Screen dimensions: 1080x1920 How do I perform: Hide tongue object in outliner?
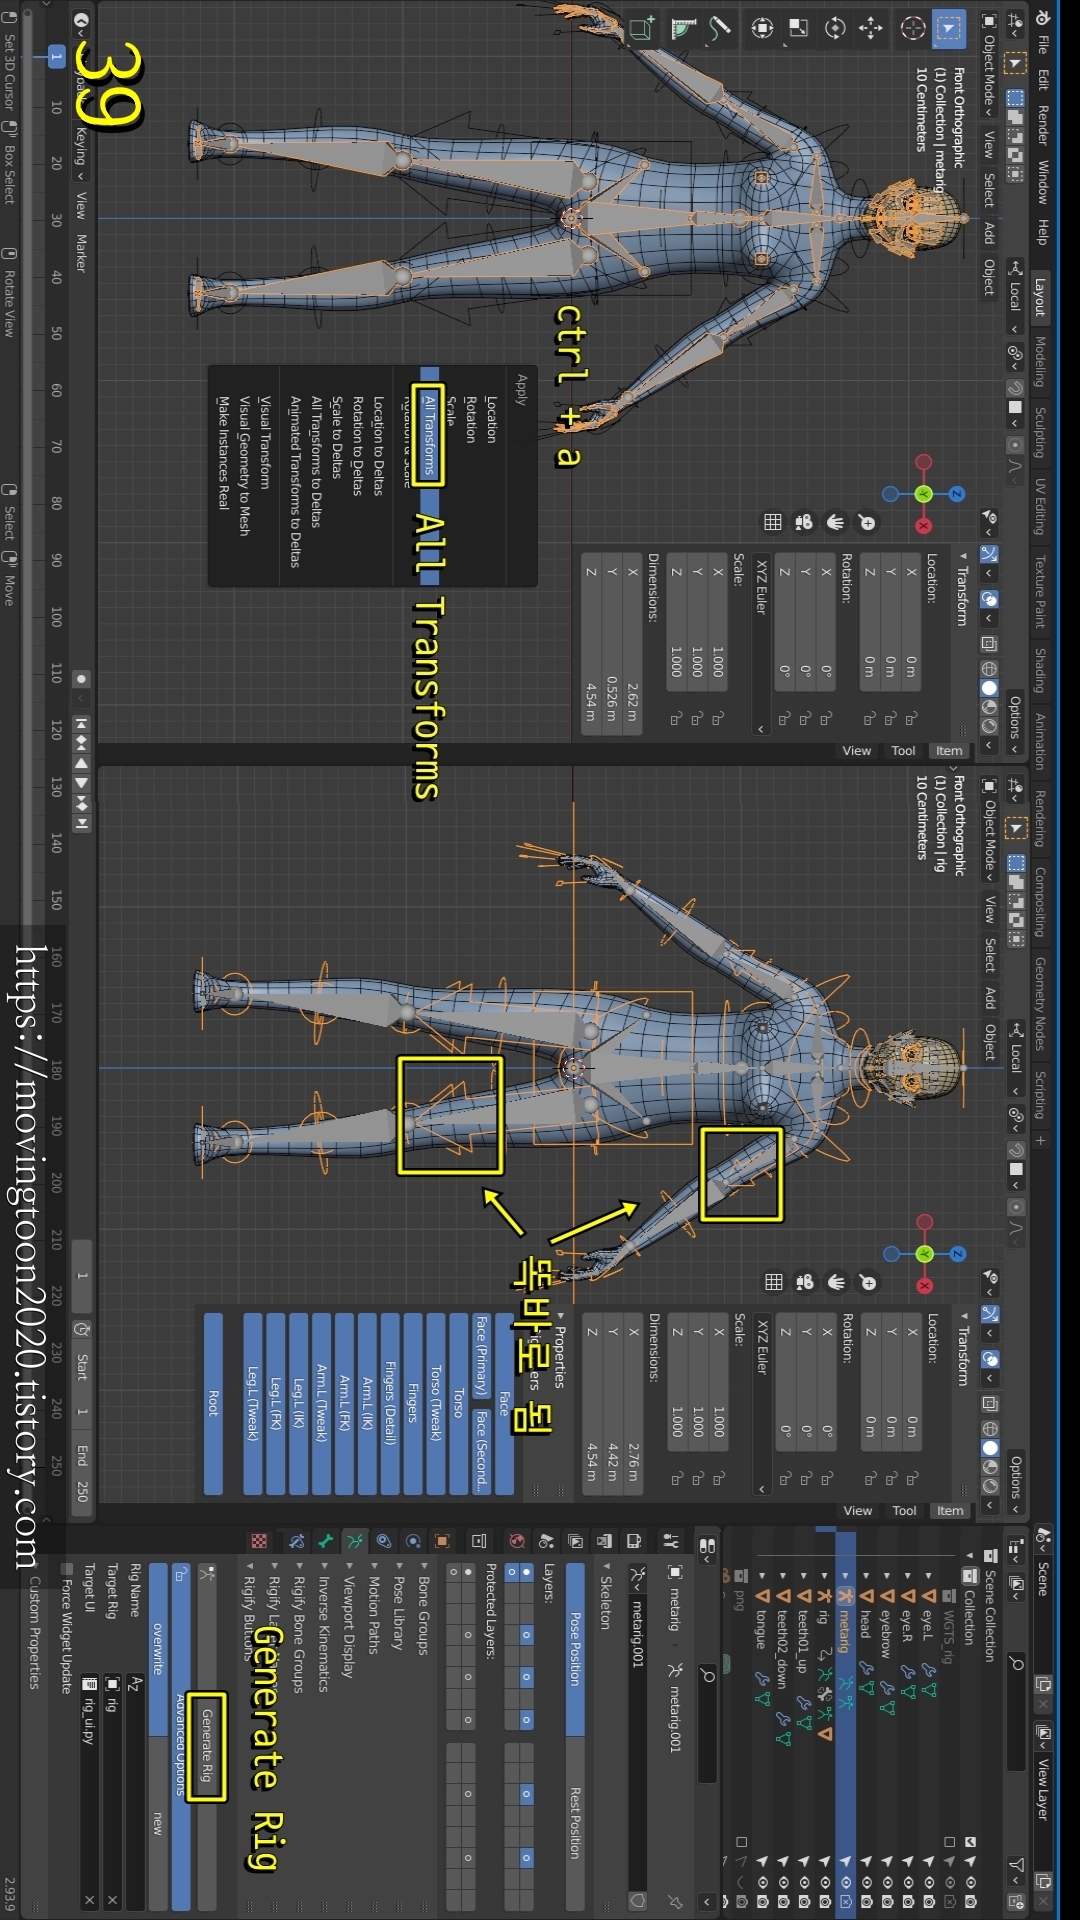761,1881
